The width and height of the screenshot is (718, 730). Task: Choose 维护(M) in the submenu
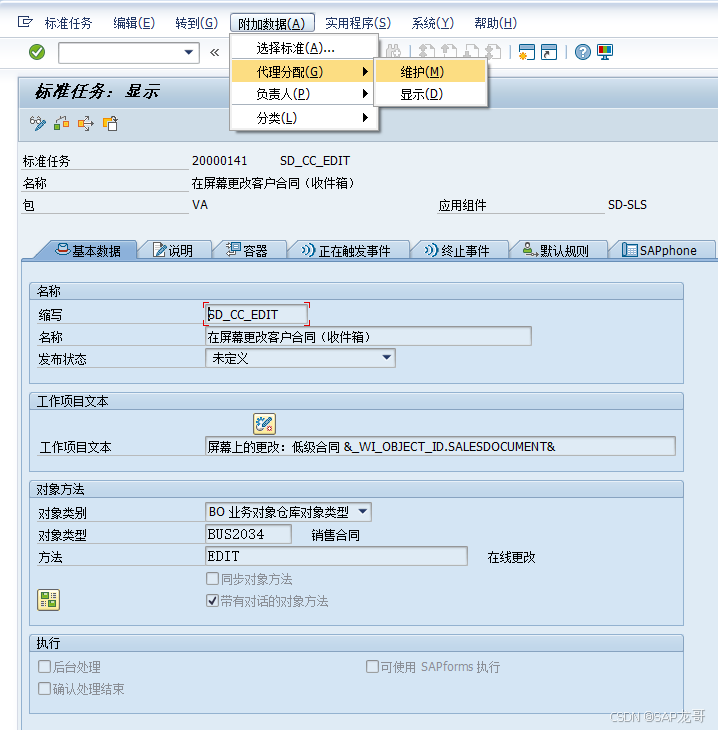tap(431, 72)
